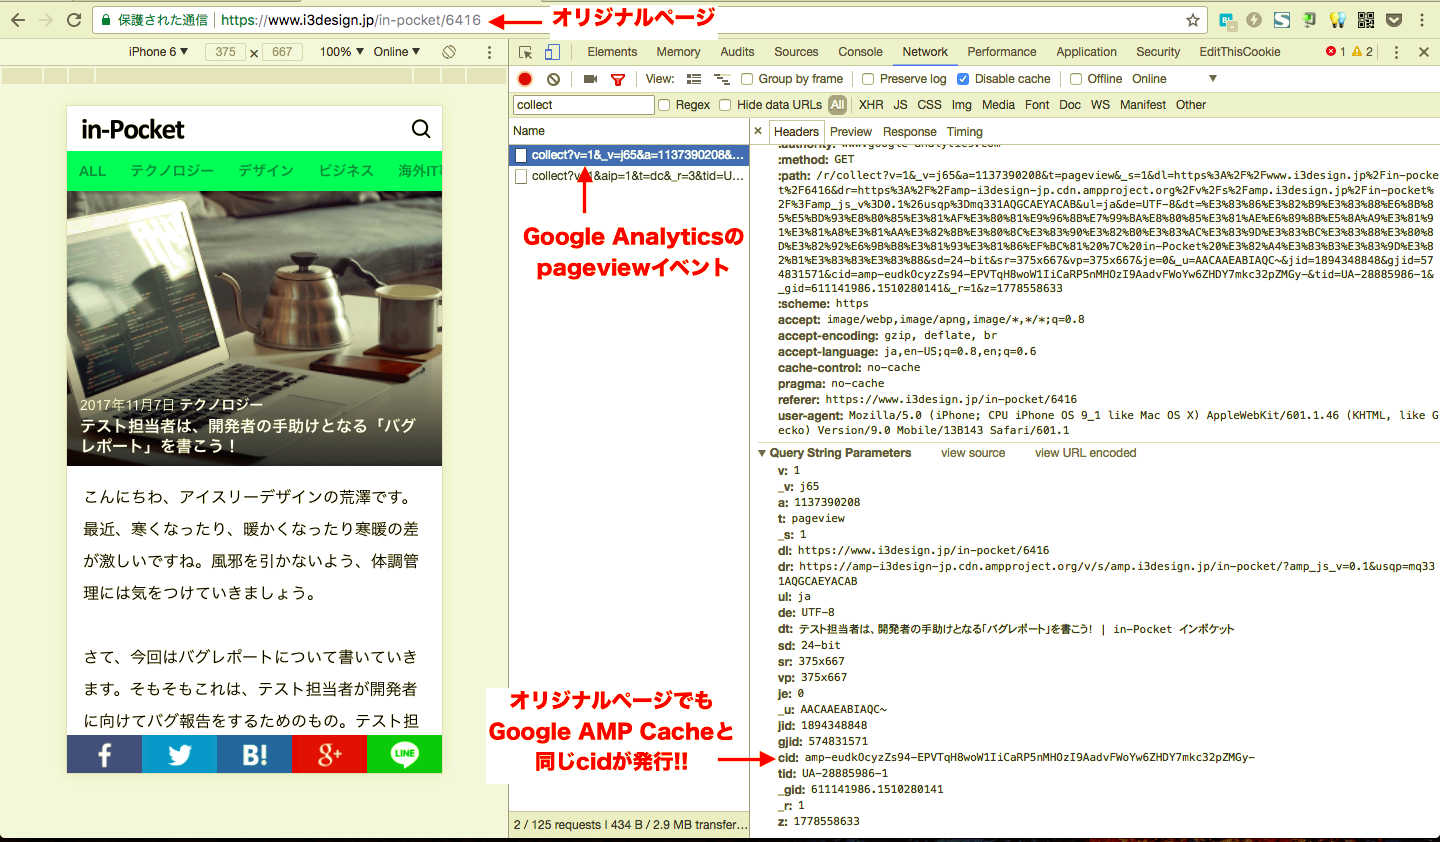Viewport: 1440px width, 842px height.
Task: Open the lightning bolt AMP extension
Action: pos(1254,20)
